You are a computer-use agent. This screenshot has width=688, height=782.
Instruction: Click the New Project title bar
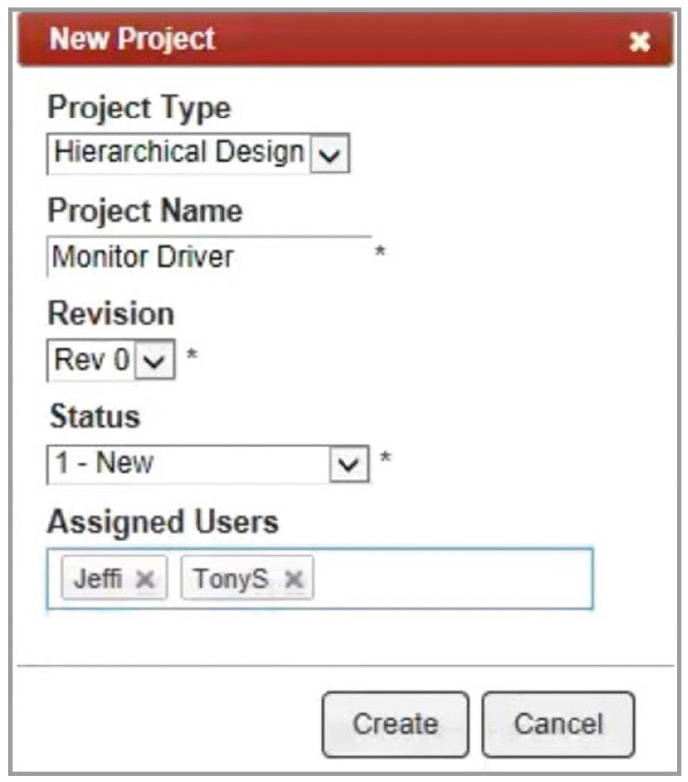coord(345,39)
